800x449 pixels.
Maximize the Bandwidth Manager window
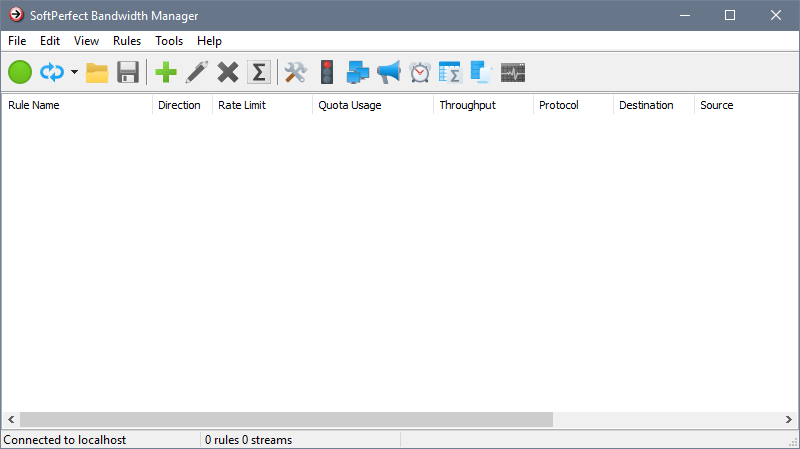[x=730, y=15]
